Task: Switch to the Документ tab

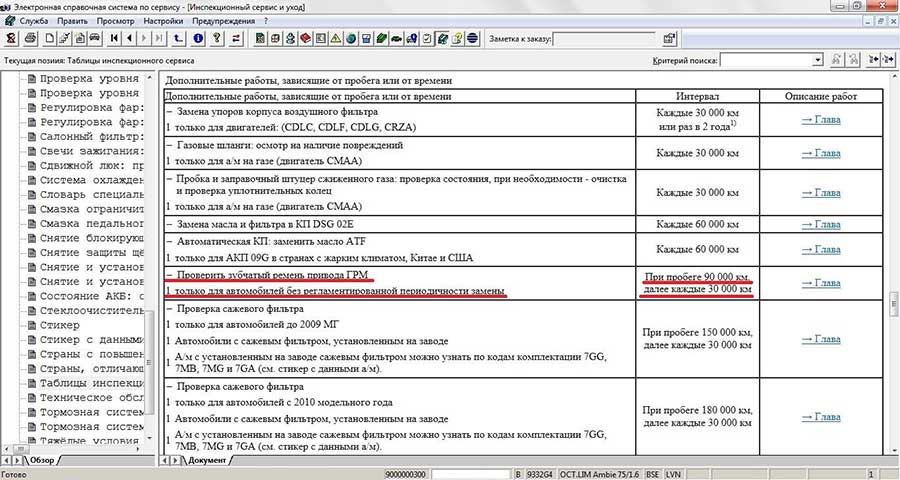Action: click(207, 460)
